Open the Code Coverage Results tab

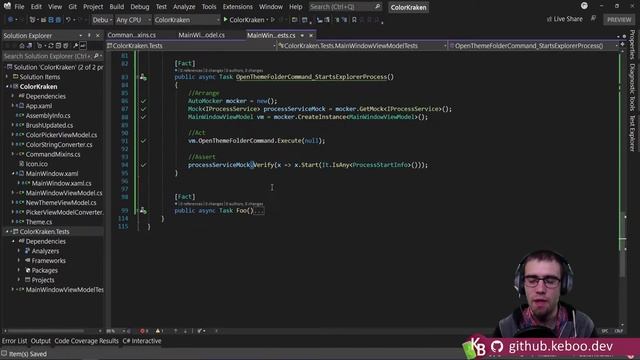click(x=86, y=341)
